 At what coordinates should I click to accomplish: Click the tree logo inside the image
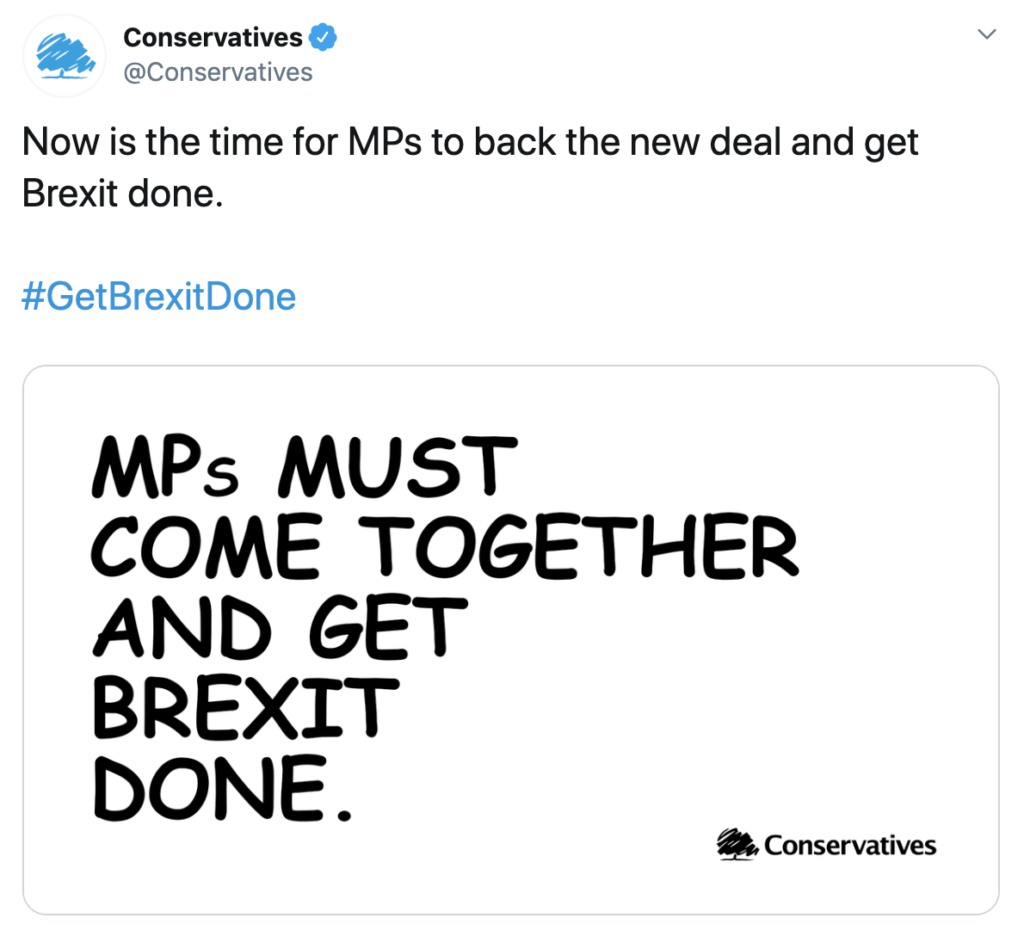(x=738, y=844)
